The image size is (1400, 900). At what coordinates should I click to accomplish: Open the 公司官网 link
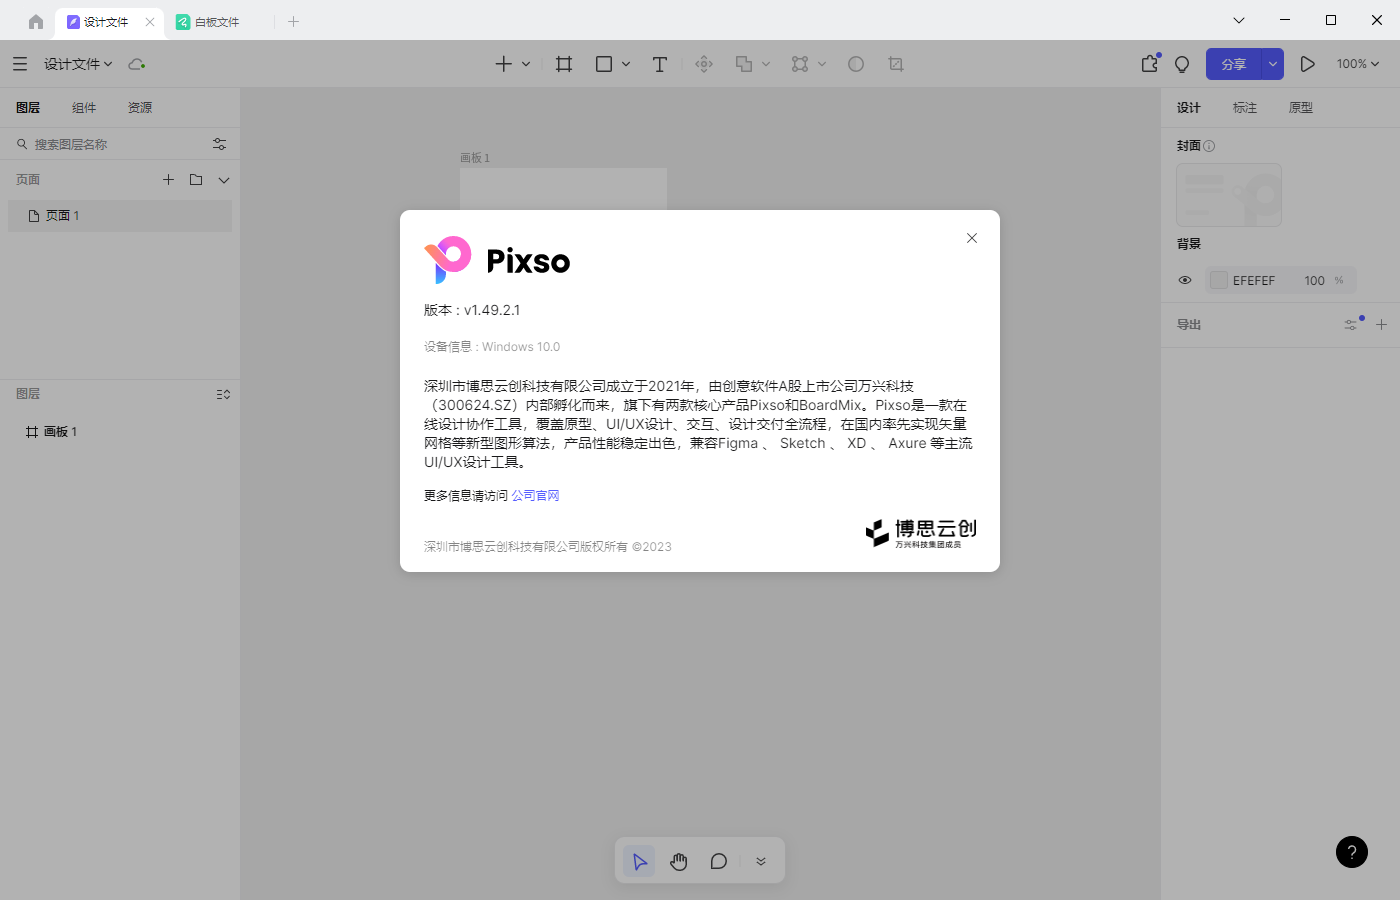pos(536,496)
